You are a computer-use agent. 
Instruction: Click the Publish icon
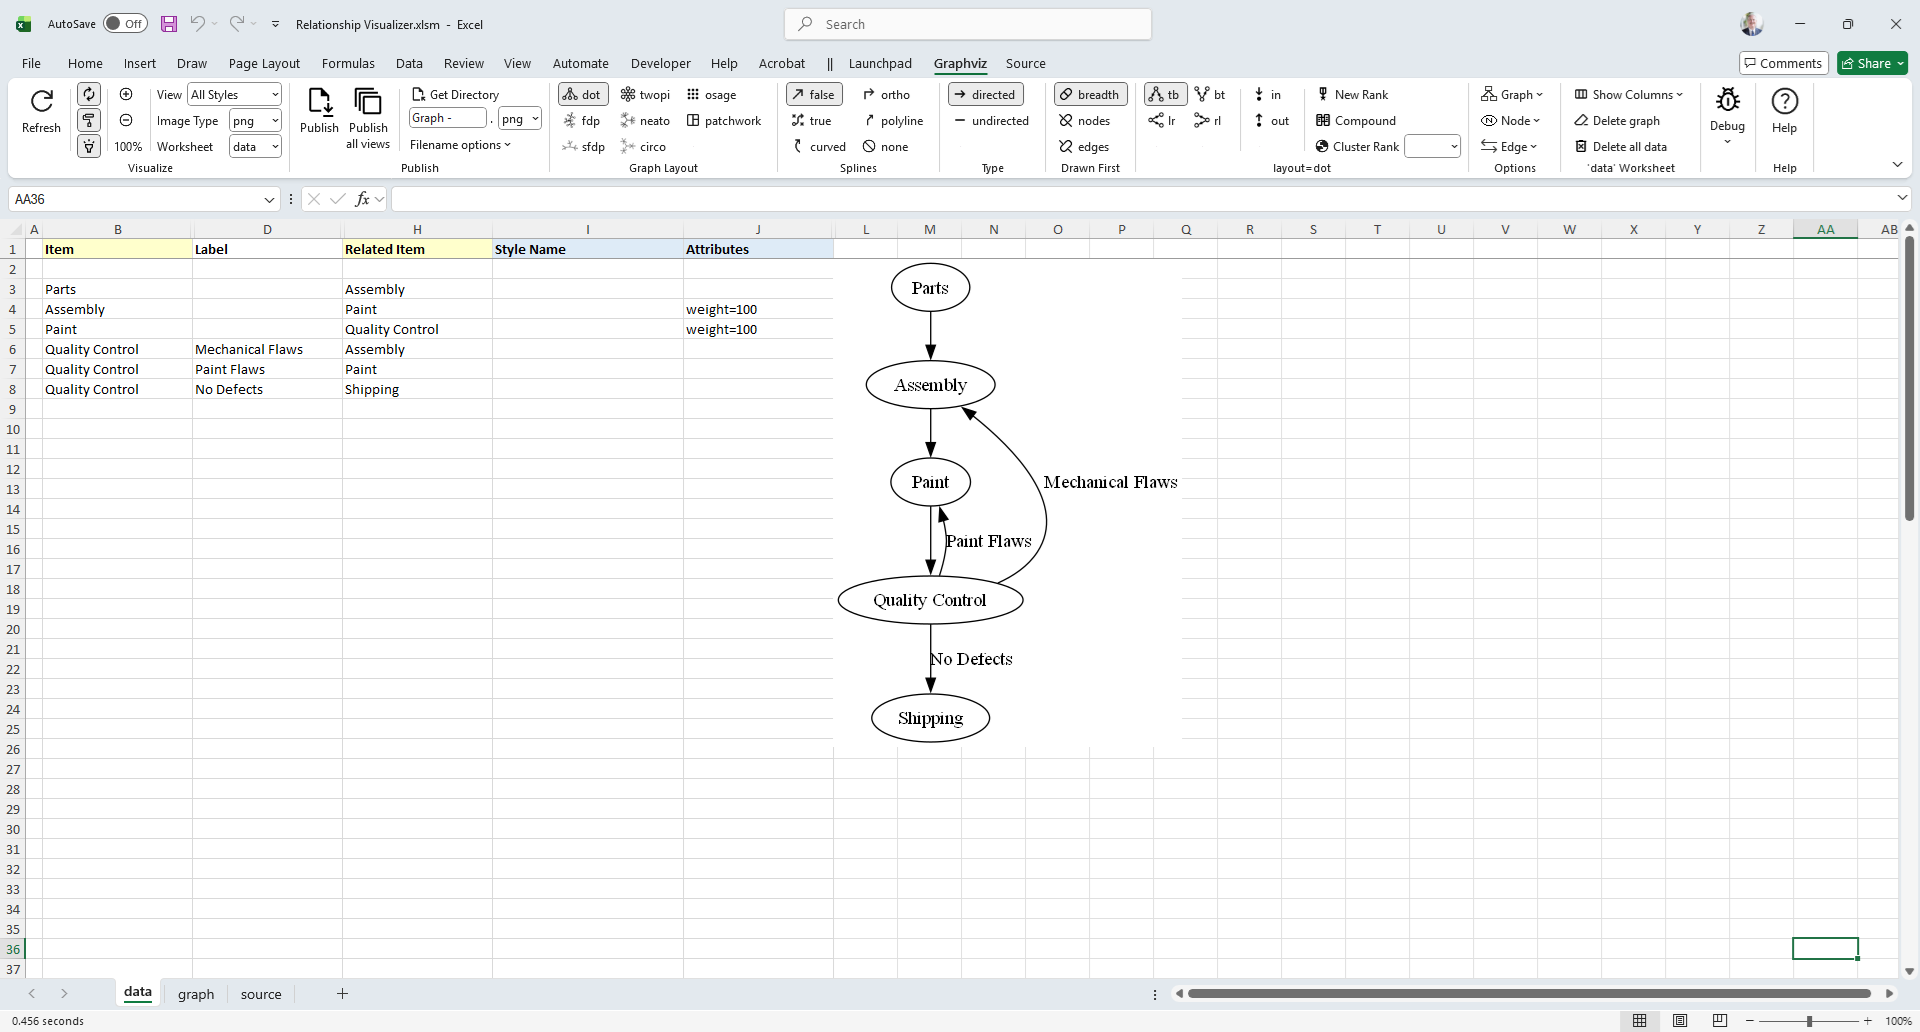(x=319, y=102)
